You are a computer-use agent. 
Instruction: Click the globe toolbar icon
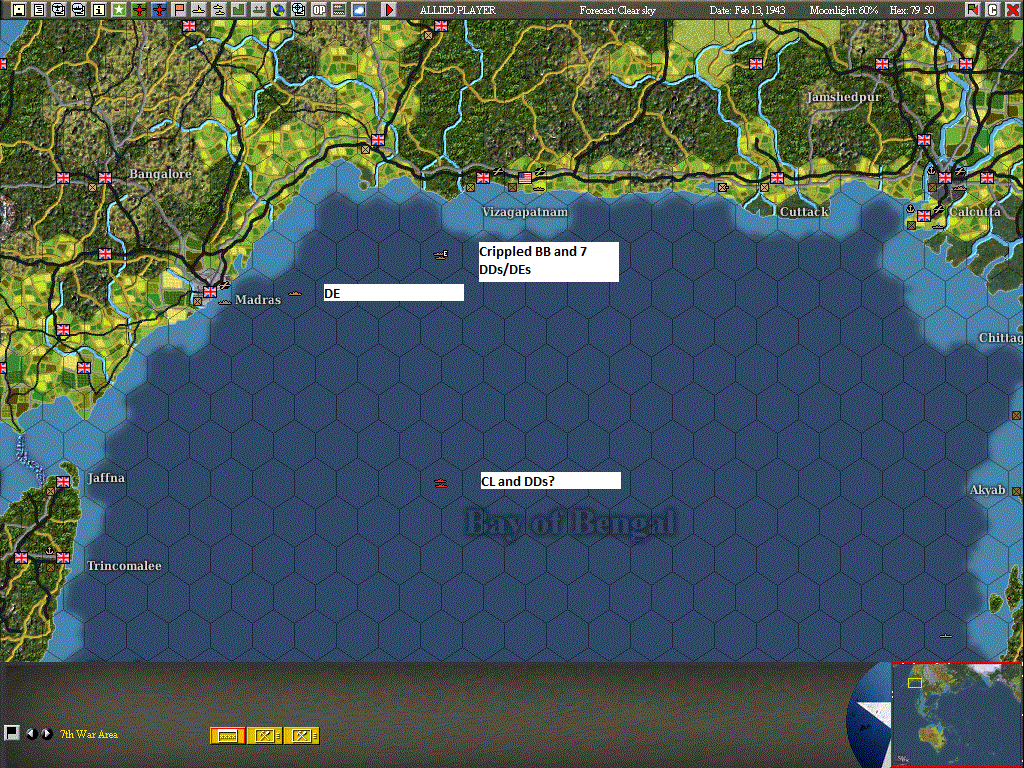point(279,10)
